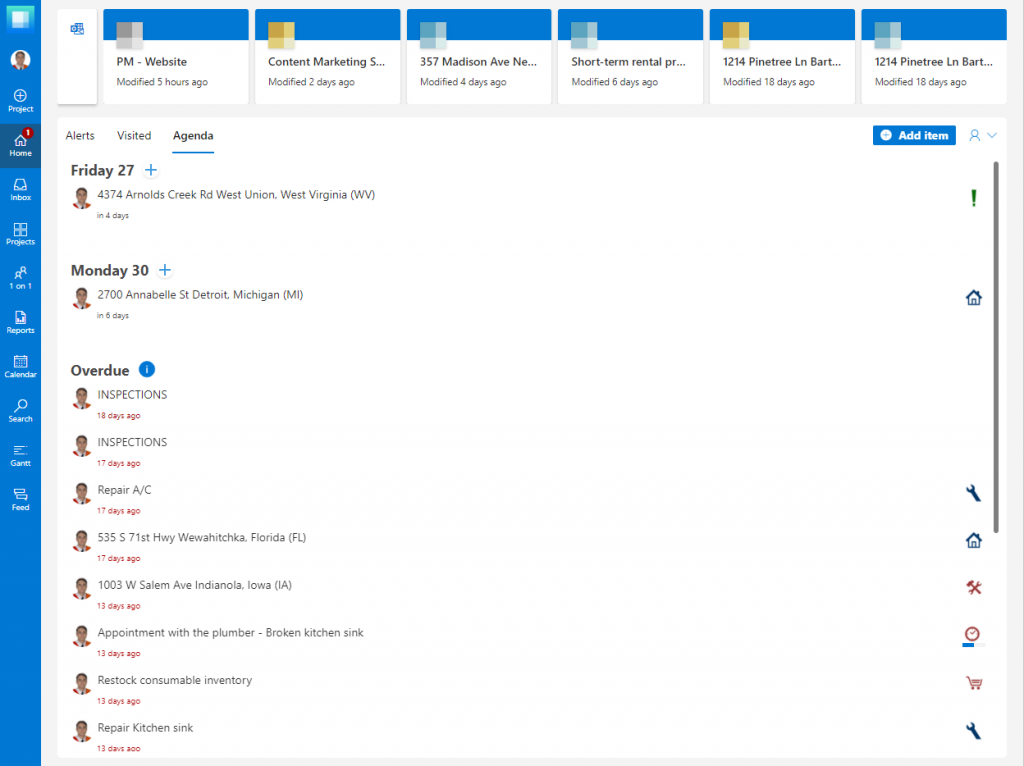Click the wrench icon next to Repair A/C
This screenshot has width=1024, height=766.
click(974, 492)
